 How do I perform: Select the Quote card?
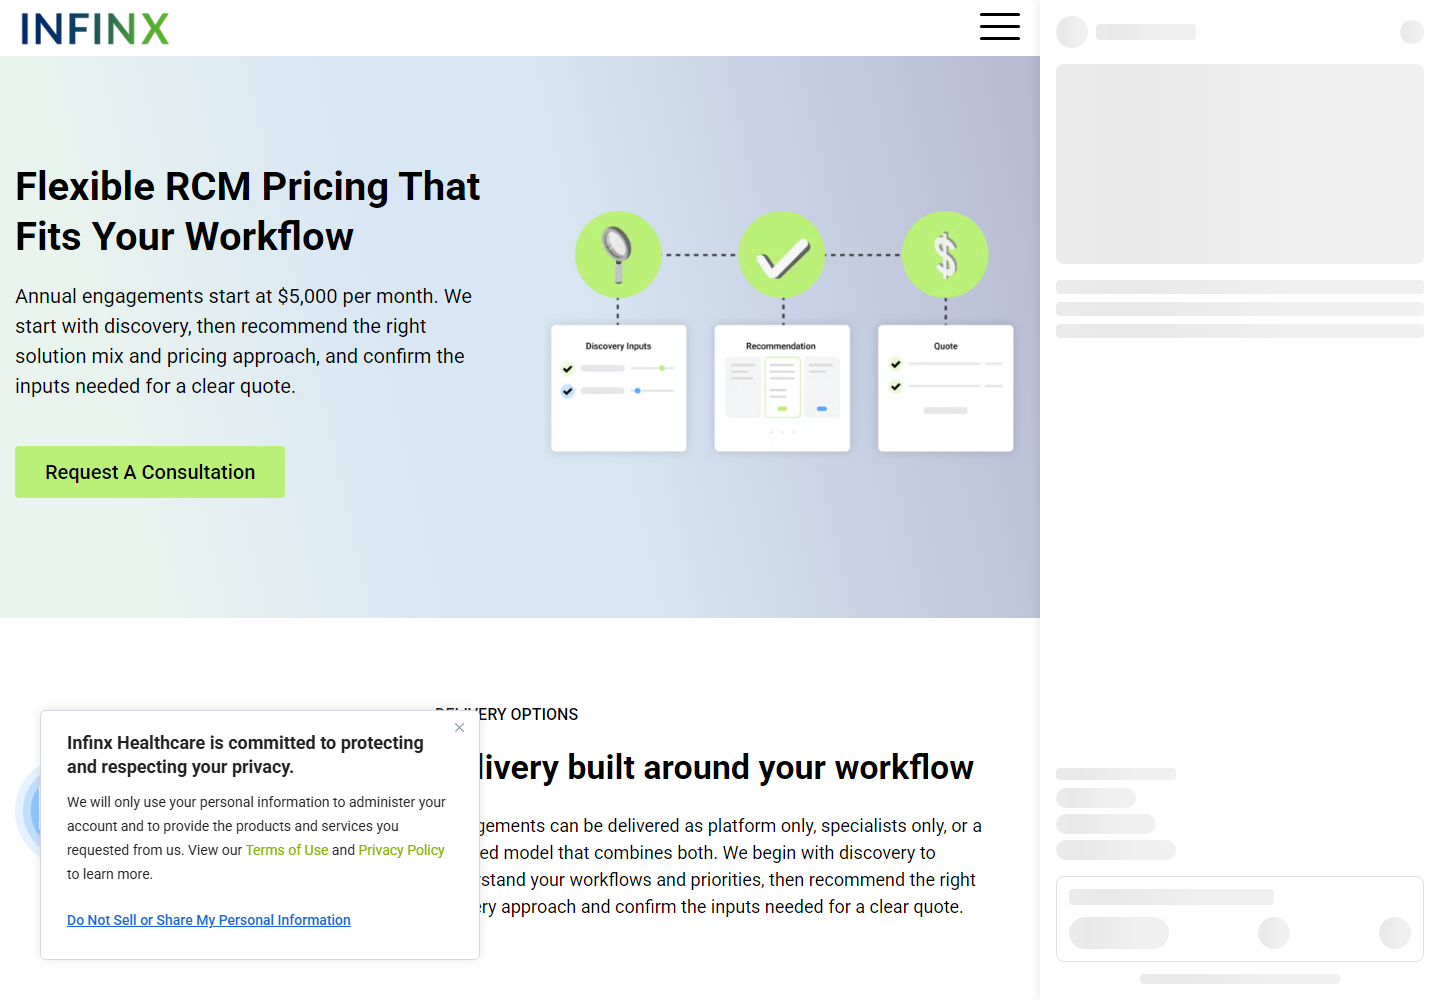click(946, 388)
